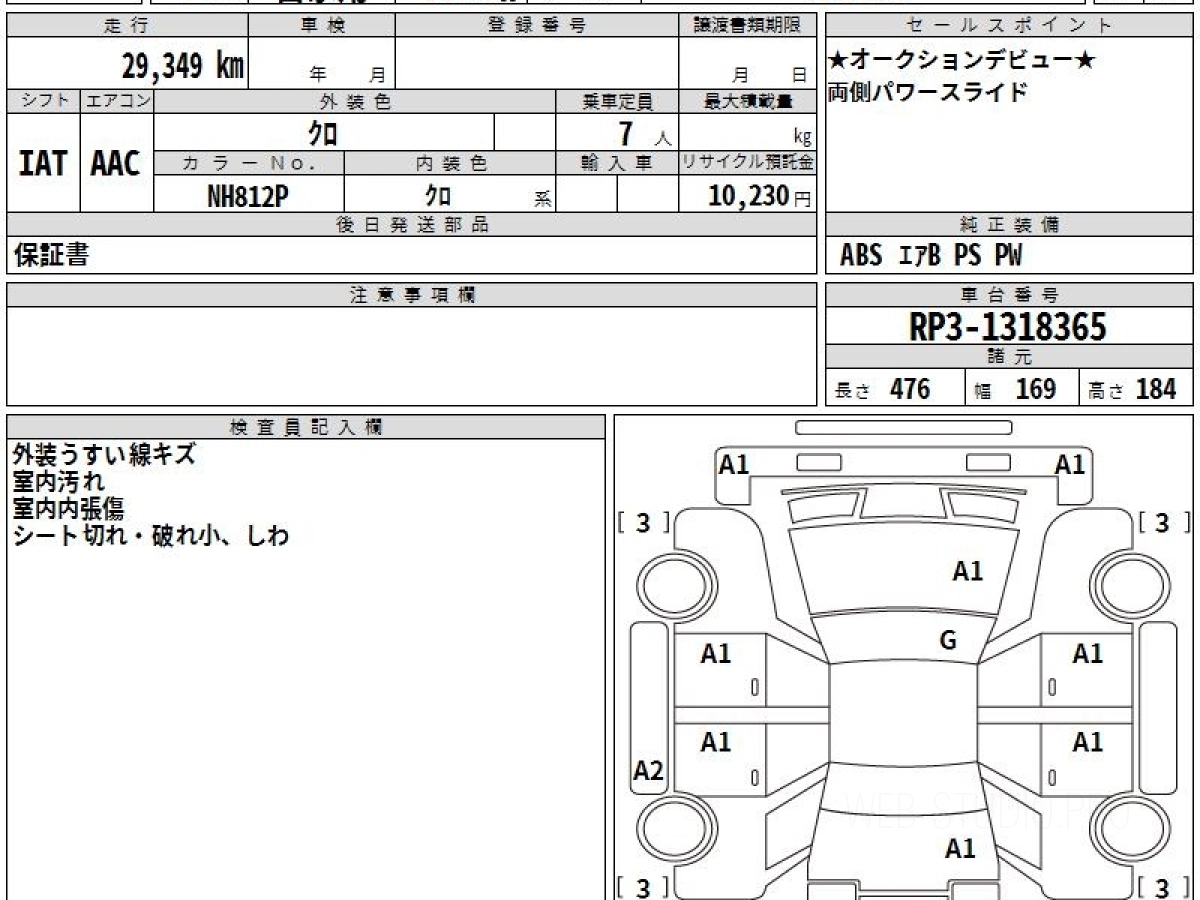1200x900 pixels.
Task: Click the シフト column header
Action: pyautogui.click(x=44, y=101)
